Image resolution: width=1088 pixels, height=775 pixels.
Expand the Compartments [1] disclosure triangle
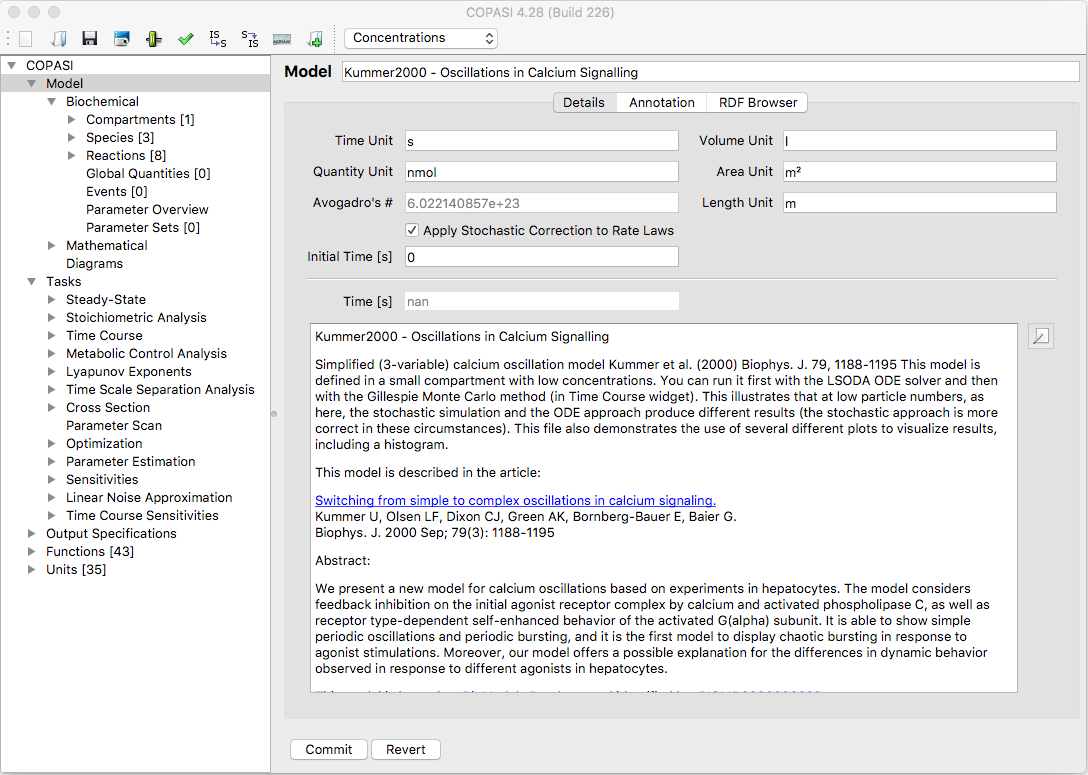click(71, 119)
